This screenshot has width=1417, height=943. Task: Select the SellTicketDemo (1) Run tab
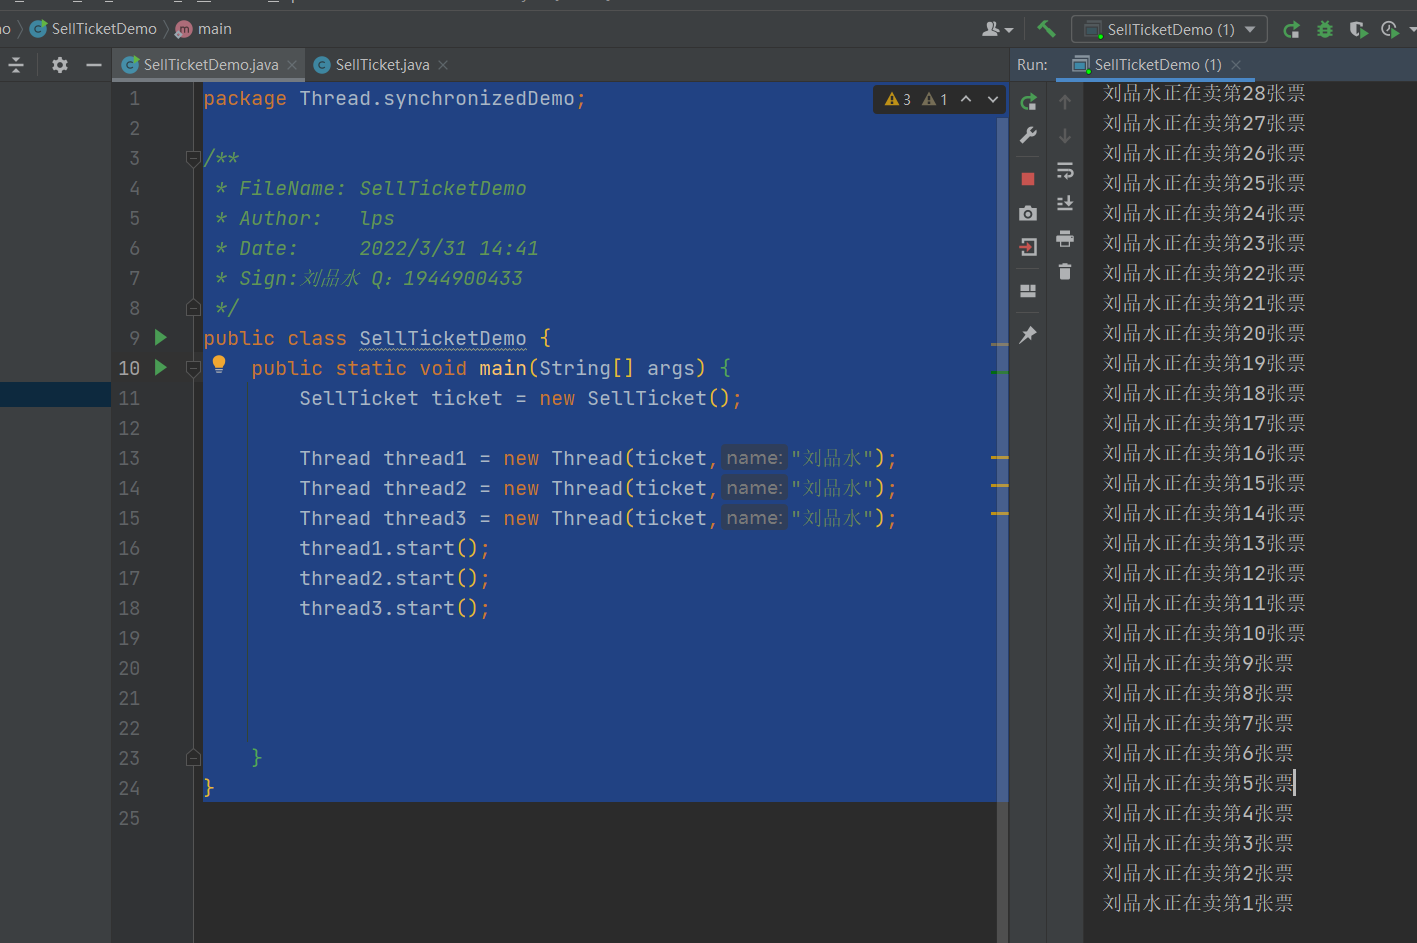(1157, 65)
